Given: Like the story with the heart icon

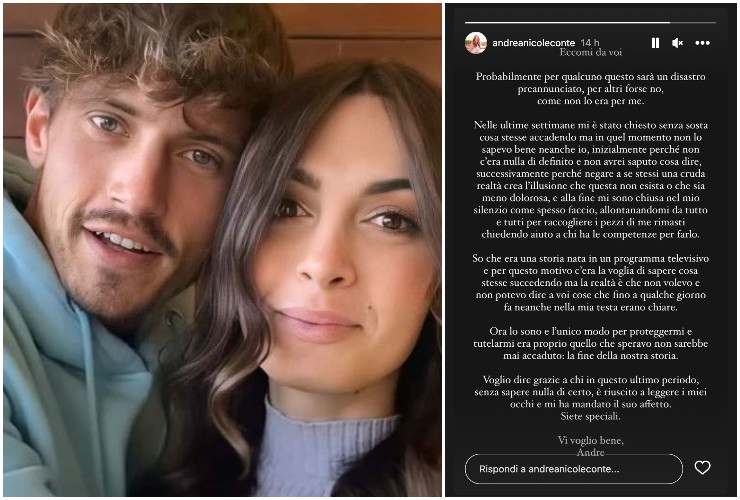Looking at the screenshot, I should [702, 467].
